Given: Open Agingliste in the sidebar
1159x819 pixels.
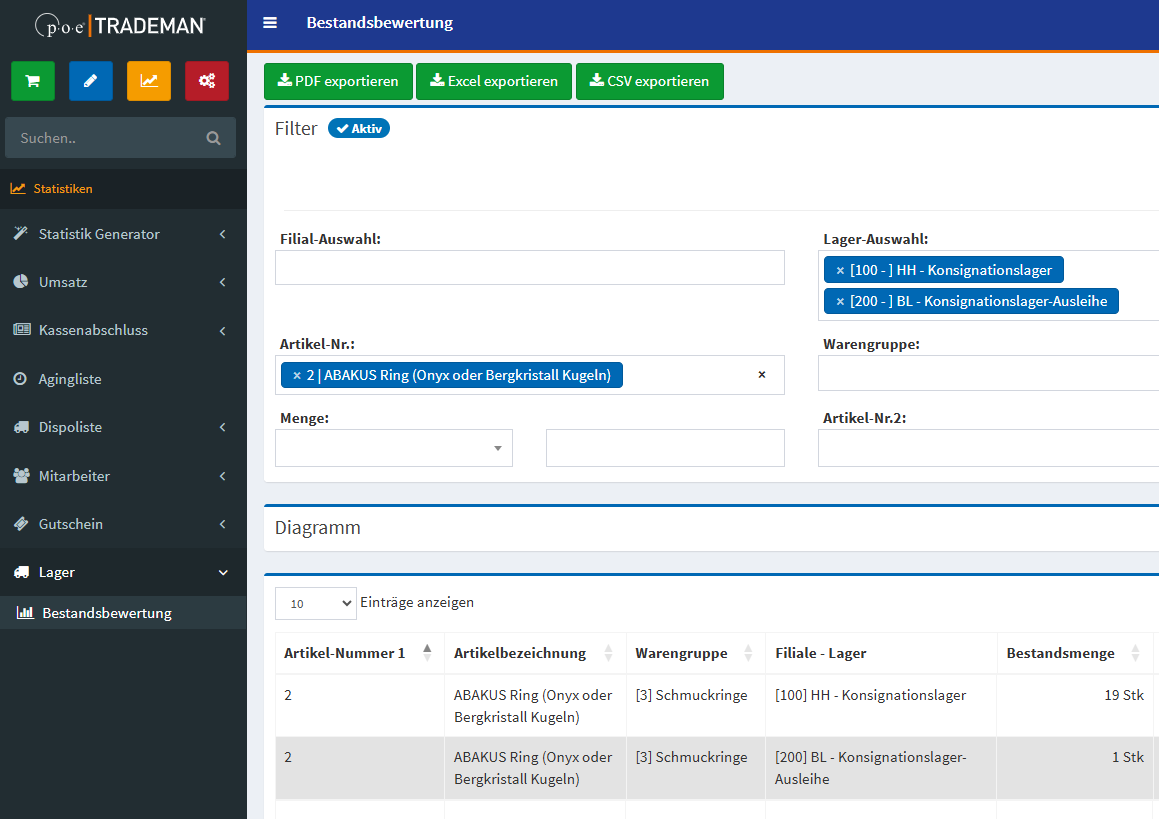Looking at the screenshot, I should 70,379.
